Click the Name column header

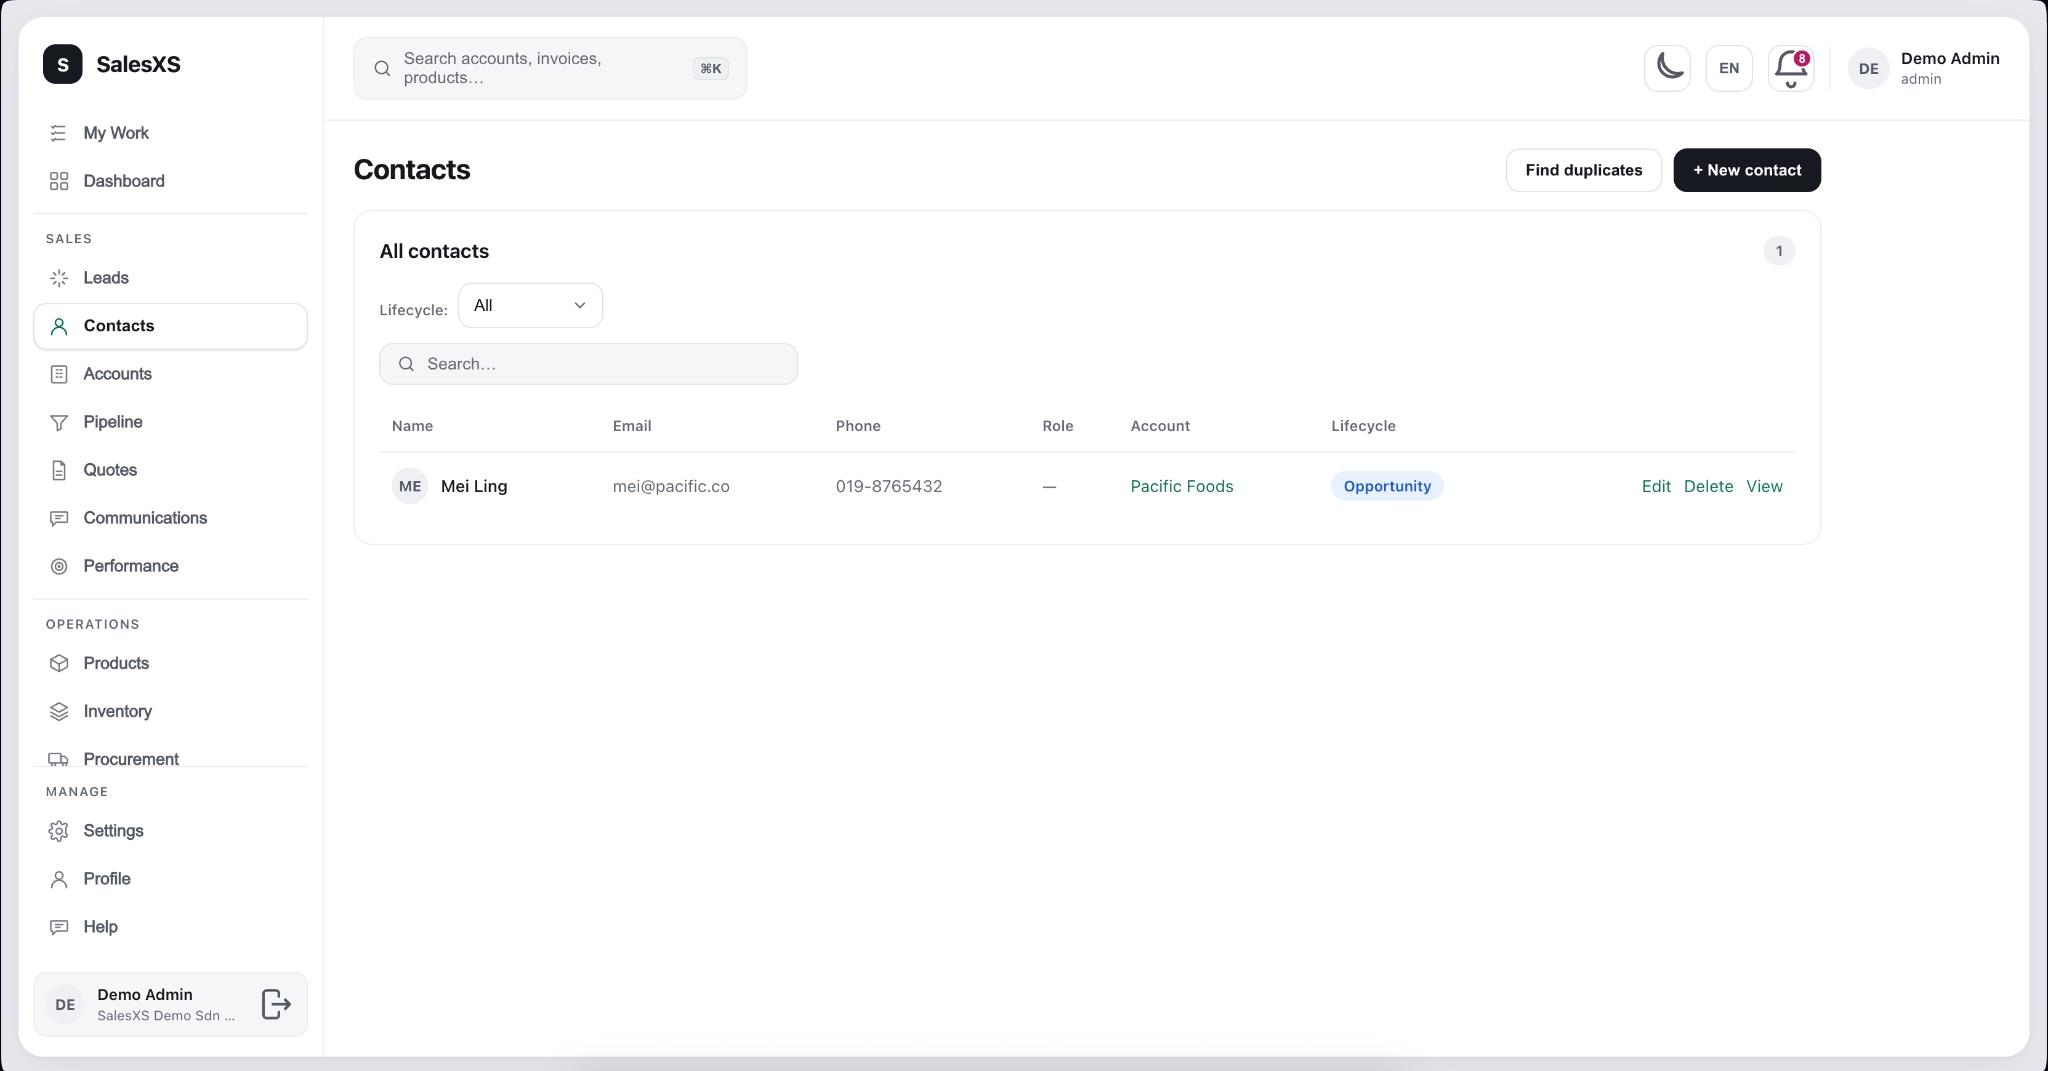[412, 426]
